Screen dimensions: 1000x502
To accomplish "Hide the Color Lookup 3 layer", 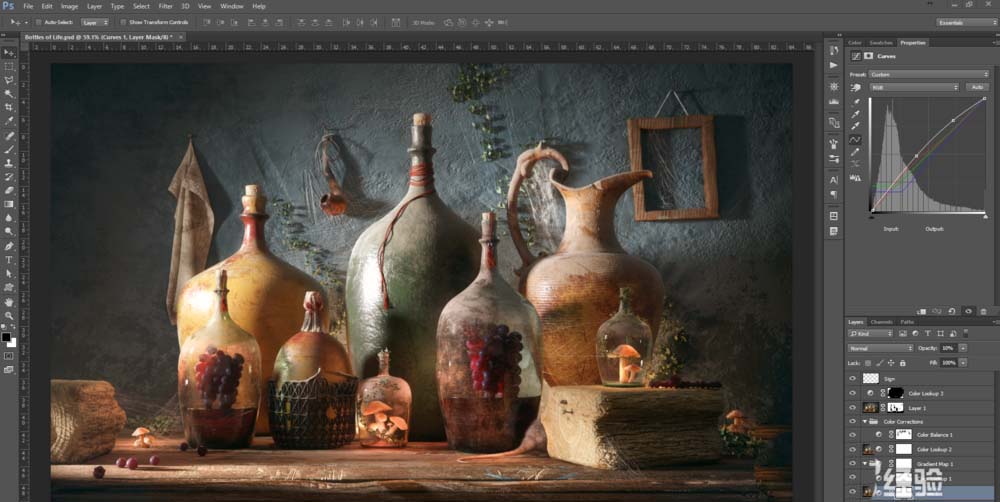I will (x=852, y=393).
